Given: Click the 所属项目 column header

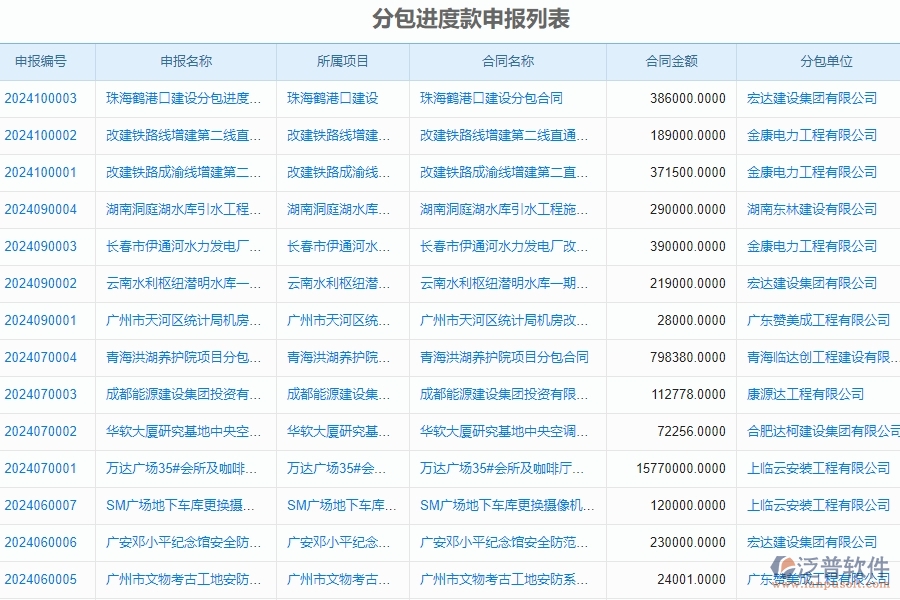Looking at the screenshot, I should (x=343, y=61).
